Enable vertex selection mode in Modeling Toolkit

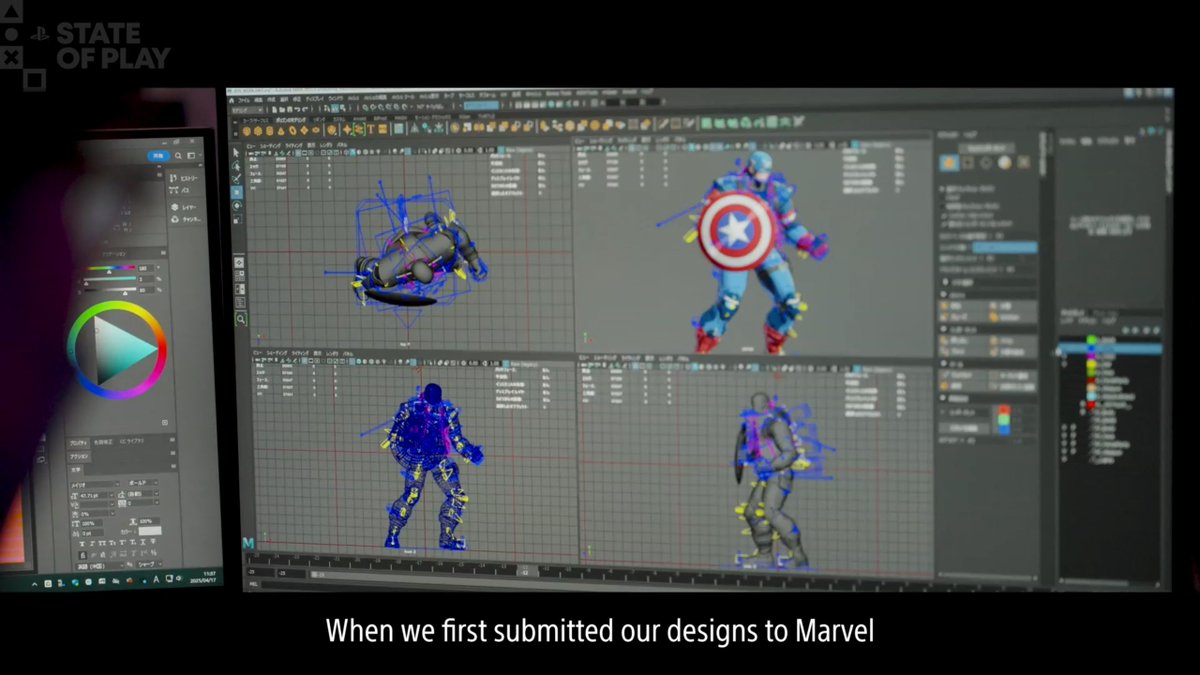pyautogui.click(x=967, y=163)
